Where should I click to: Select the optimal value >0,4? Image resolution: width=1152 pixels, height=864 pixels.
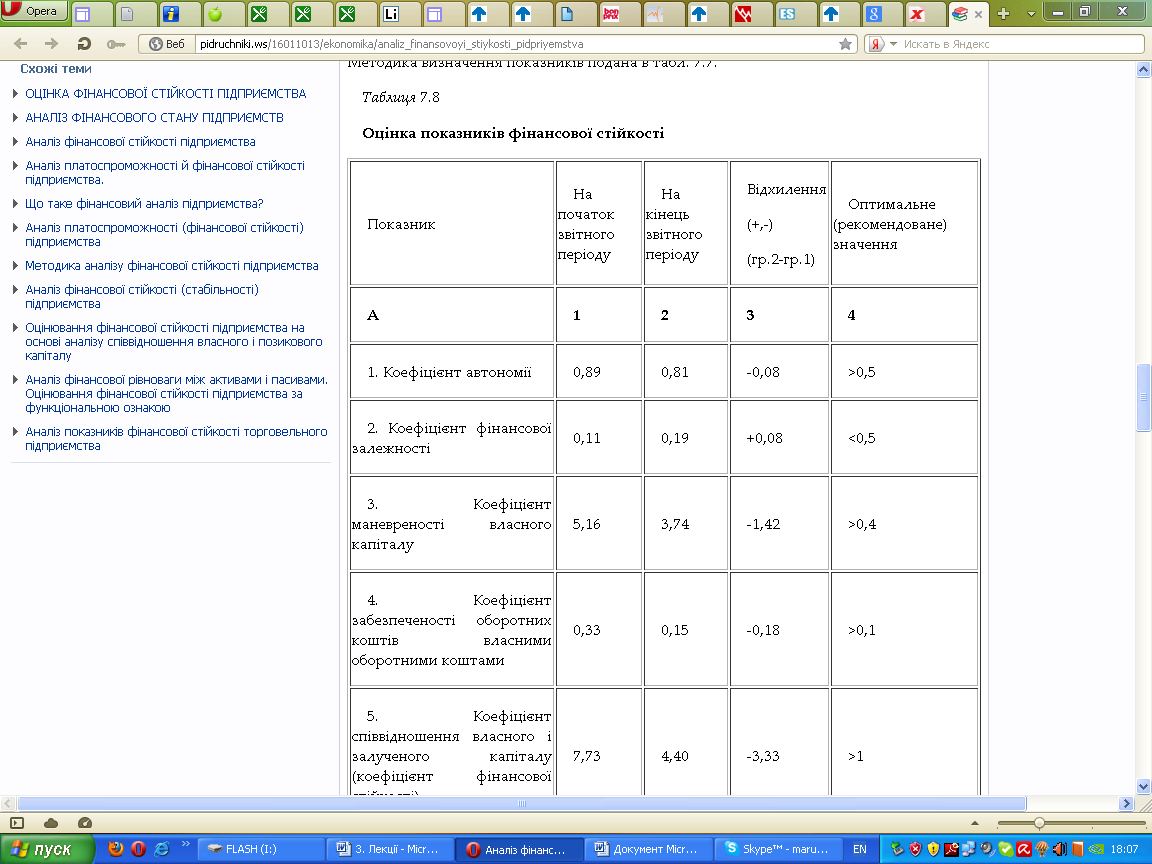862,524
